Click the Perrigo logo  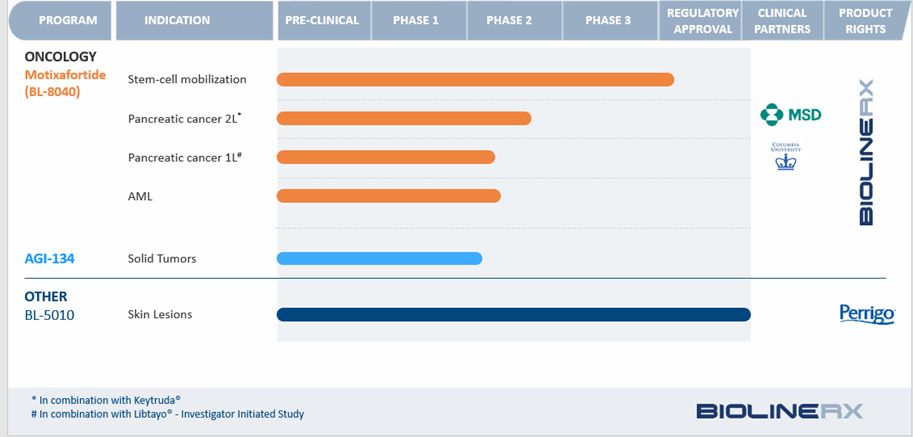(866, 315)
